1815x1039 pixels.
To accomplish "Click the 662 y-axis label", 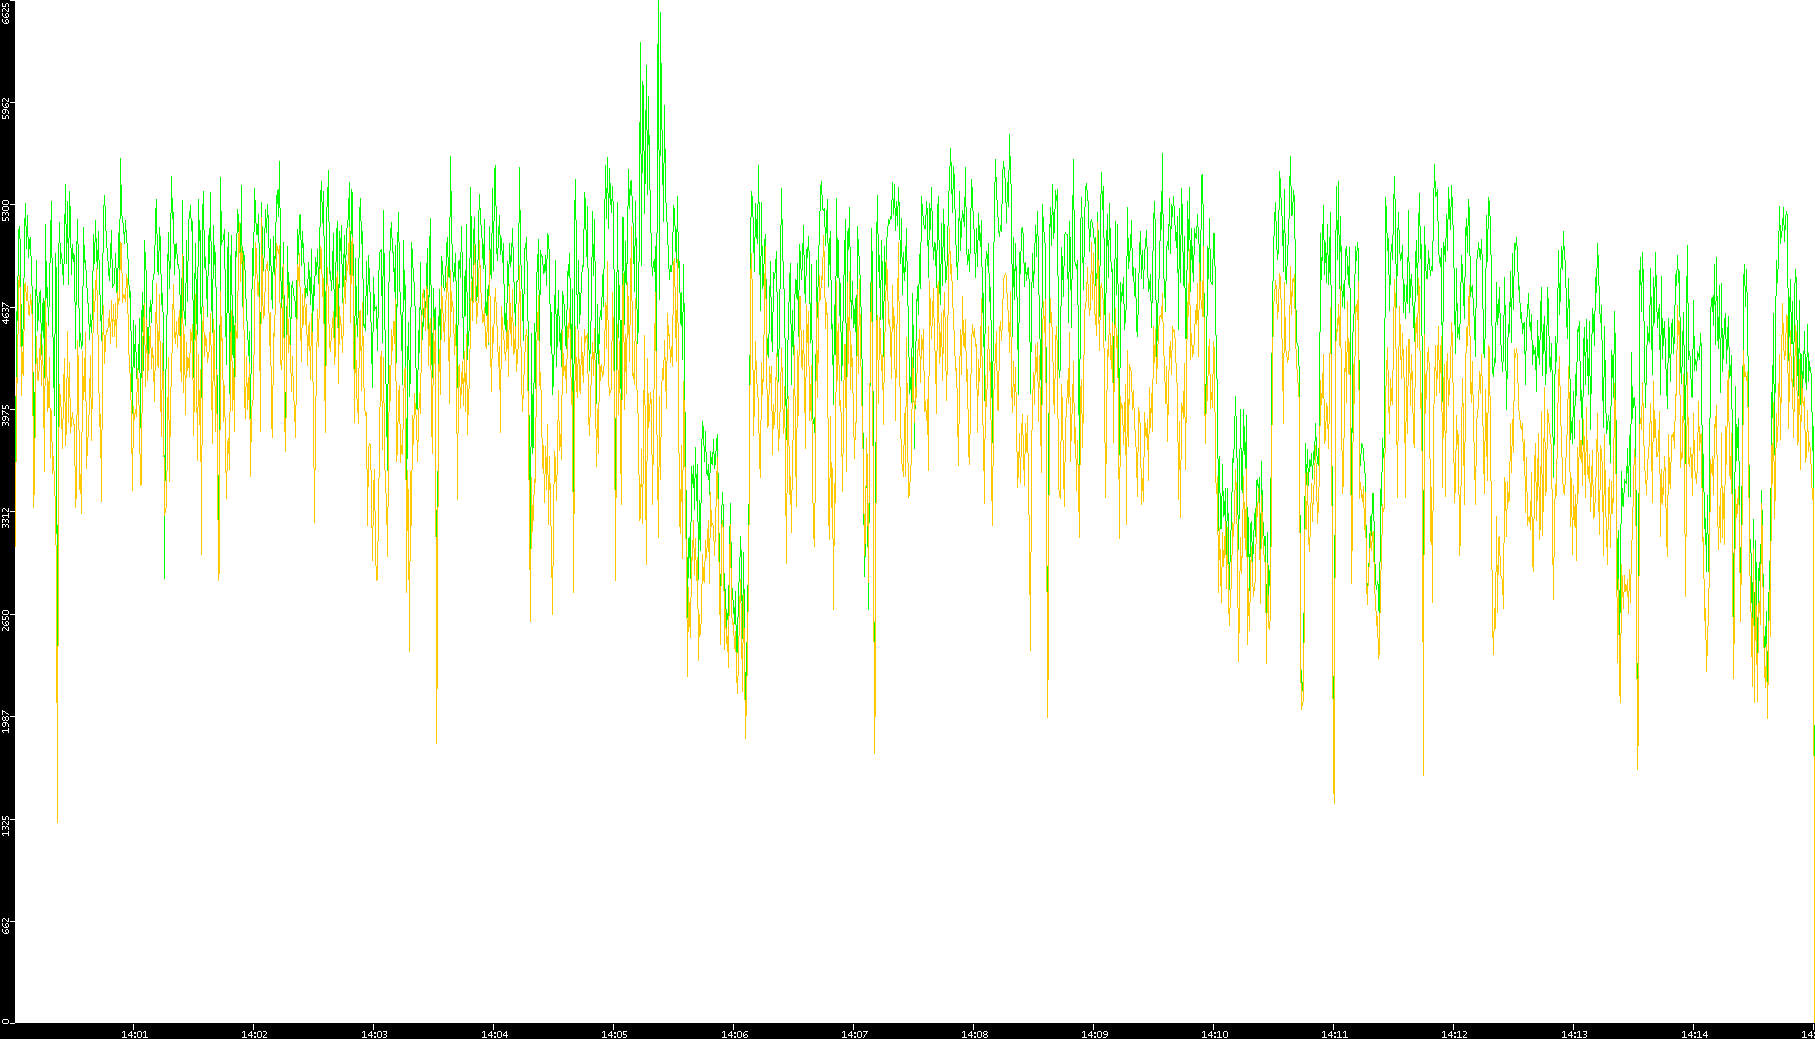I will pyautogui.click(x=6, y=926).
